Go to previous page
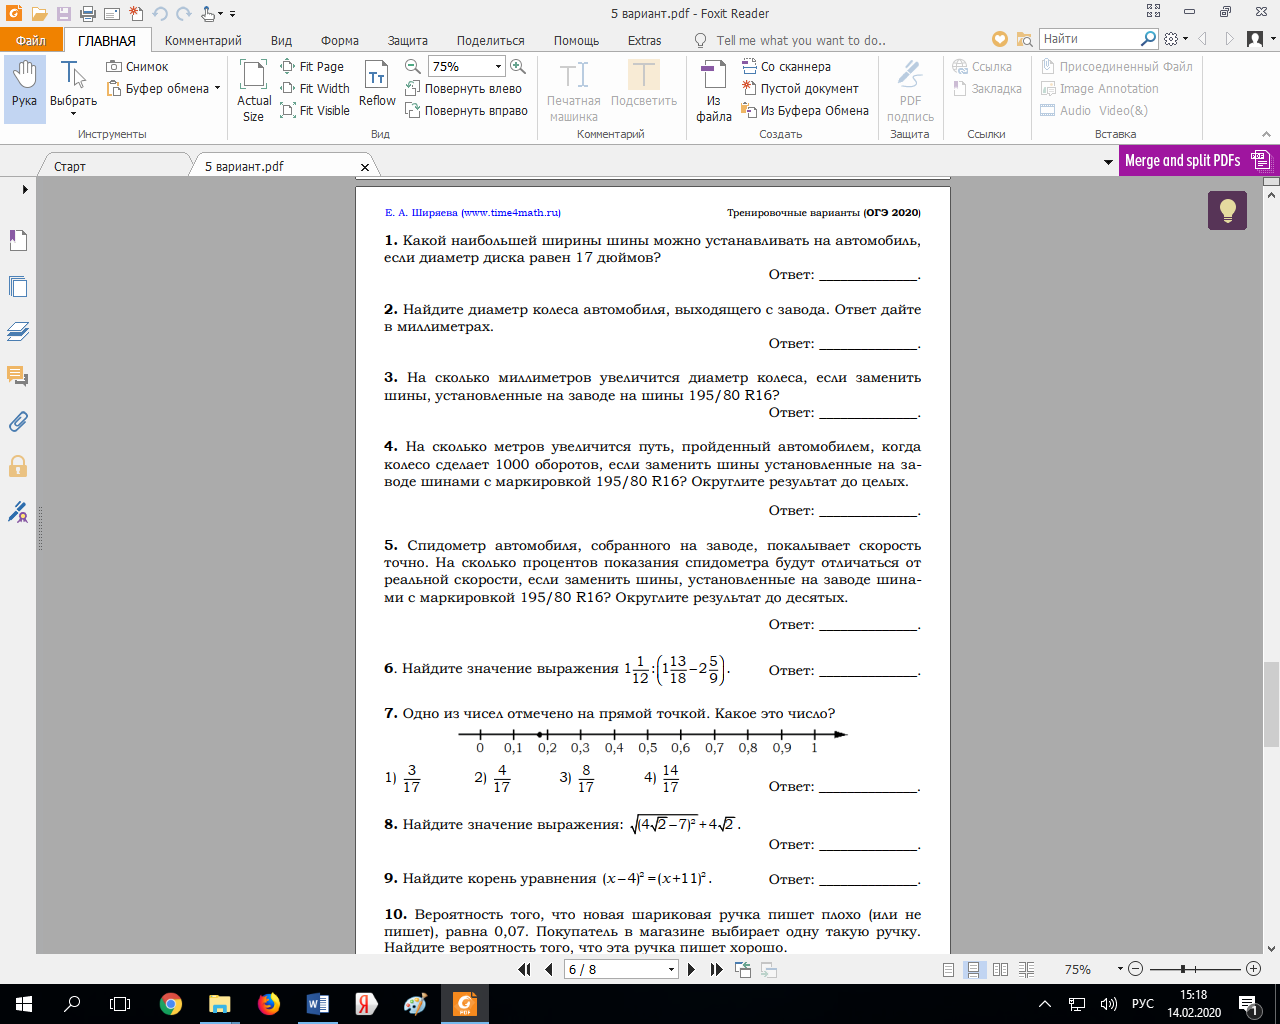 coord(549,969)
